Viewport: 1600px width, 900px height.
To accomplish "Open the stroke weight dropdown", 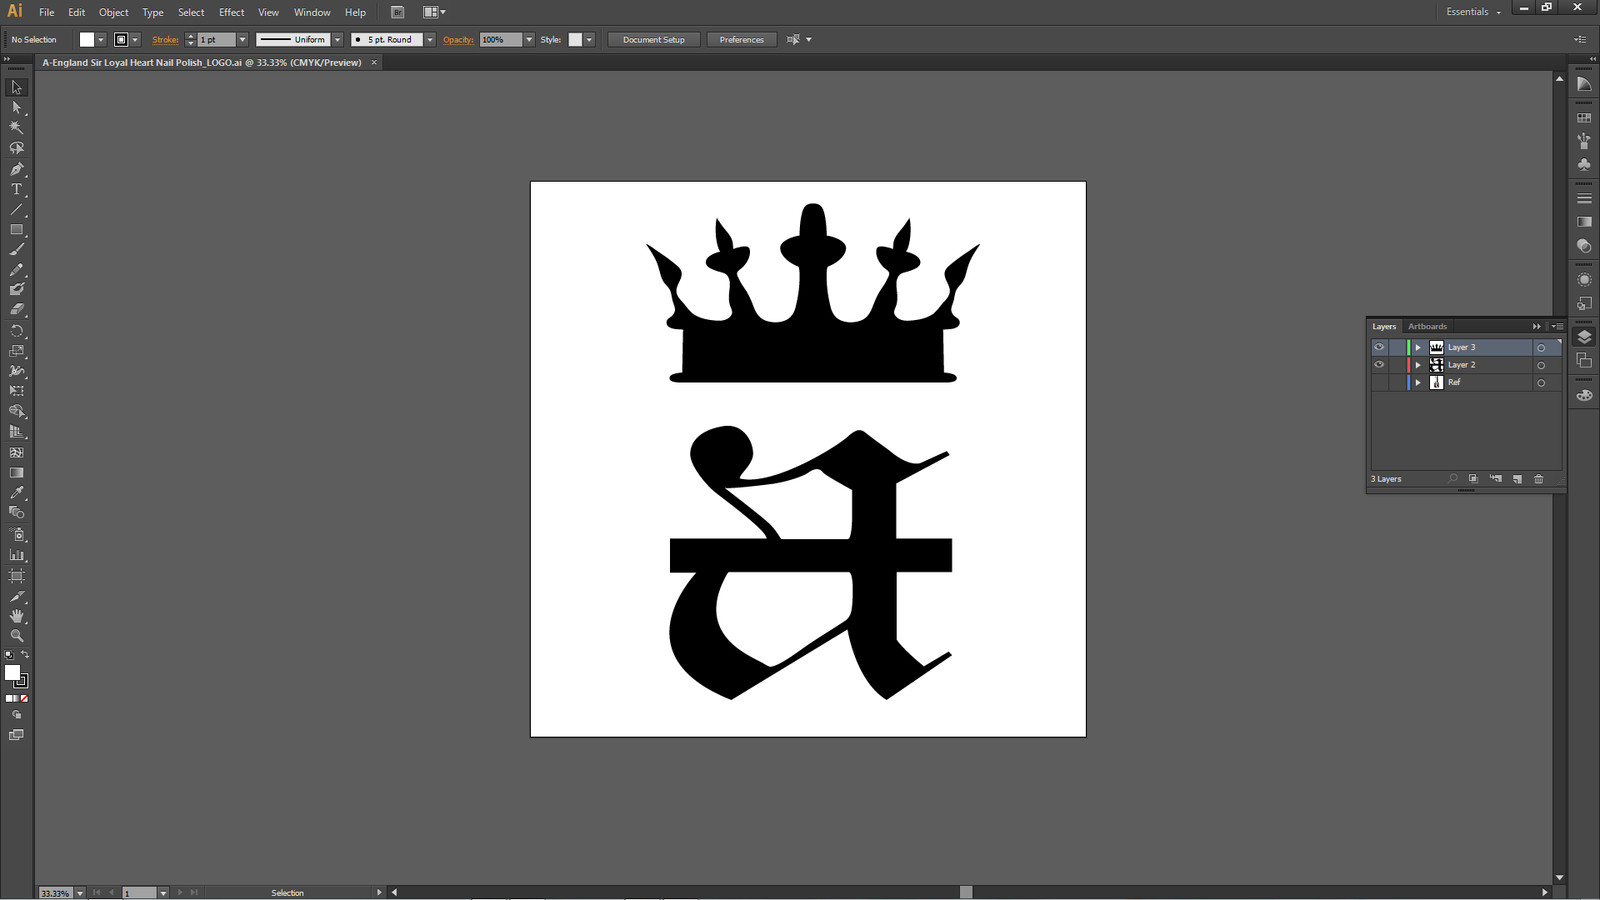I will [x=242, y=40].
